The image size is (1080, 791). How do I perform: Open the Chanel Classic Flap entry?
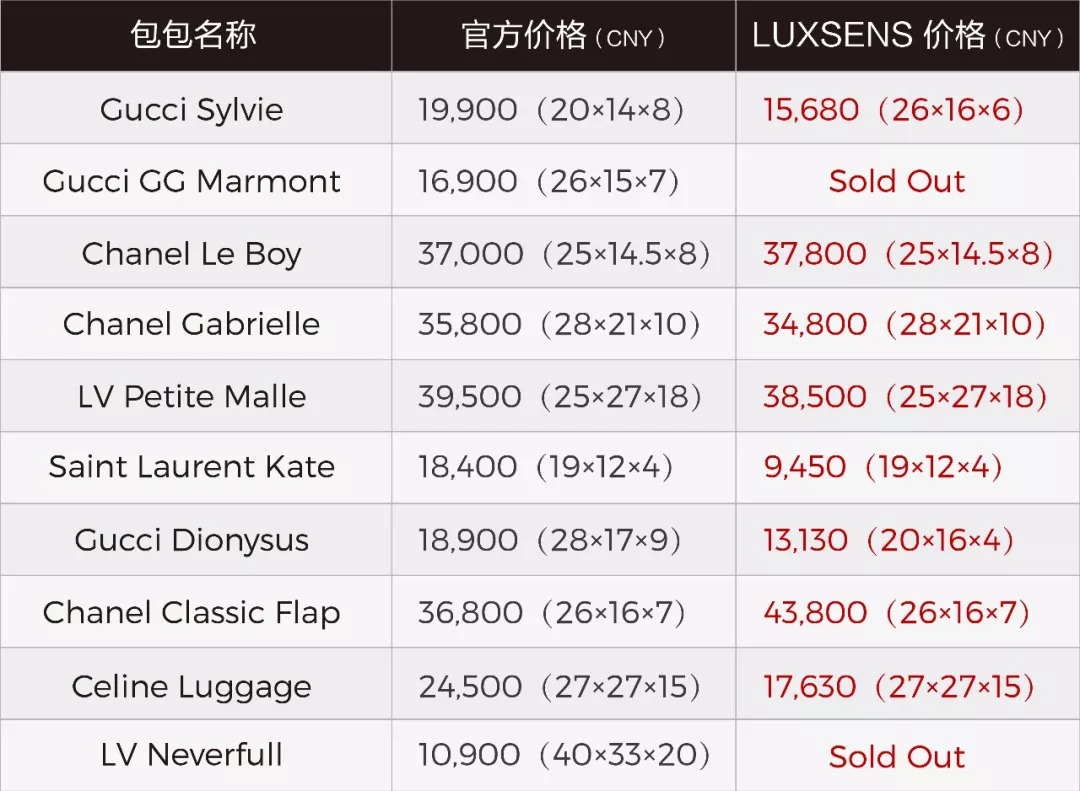pos(192,612)
